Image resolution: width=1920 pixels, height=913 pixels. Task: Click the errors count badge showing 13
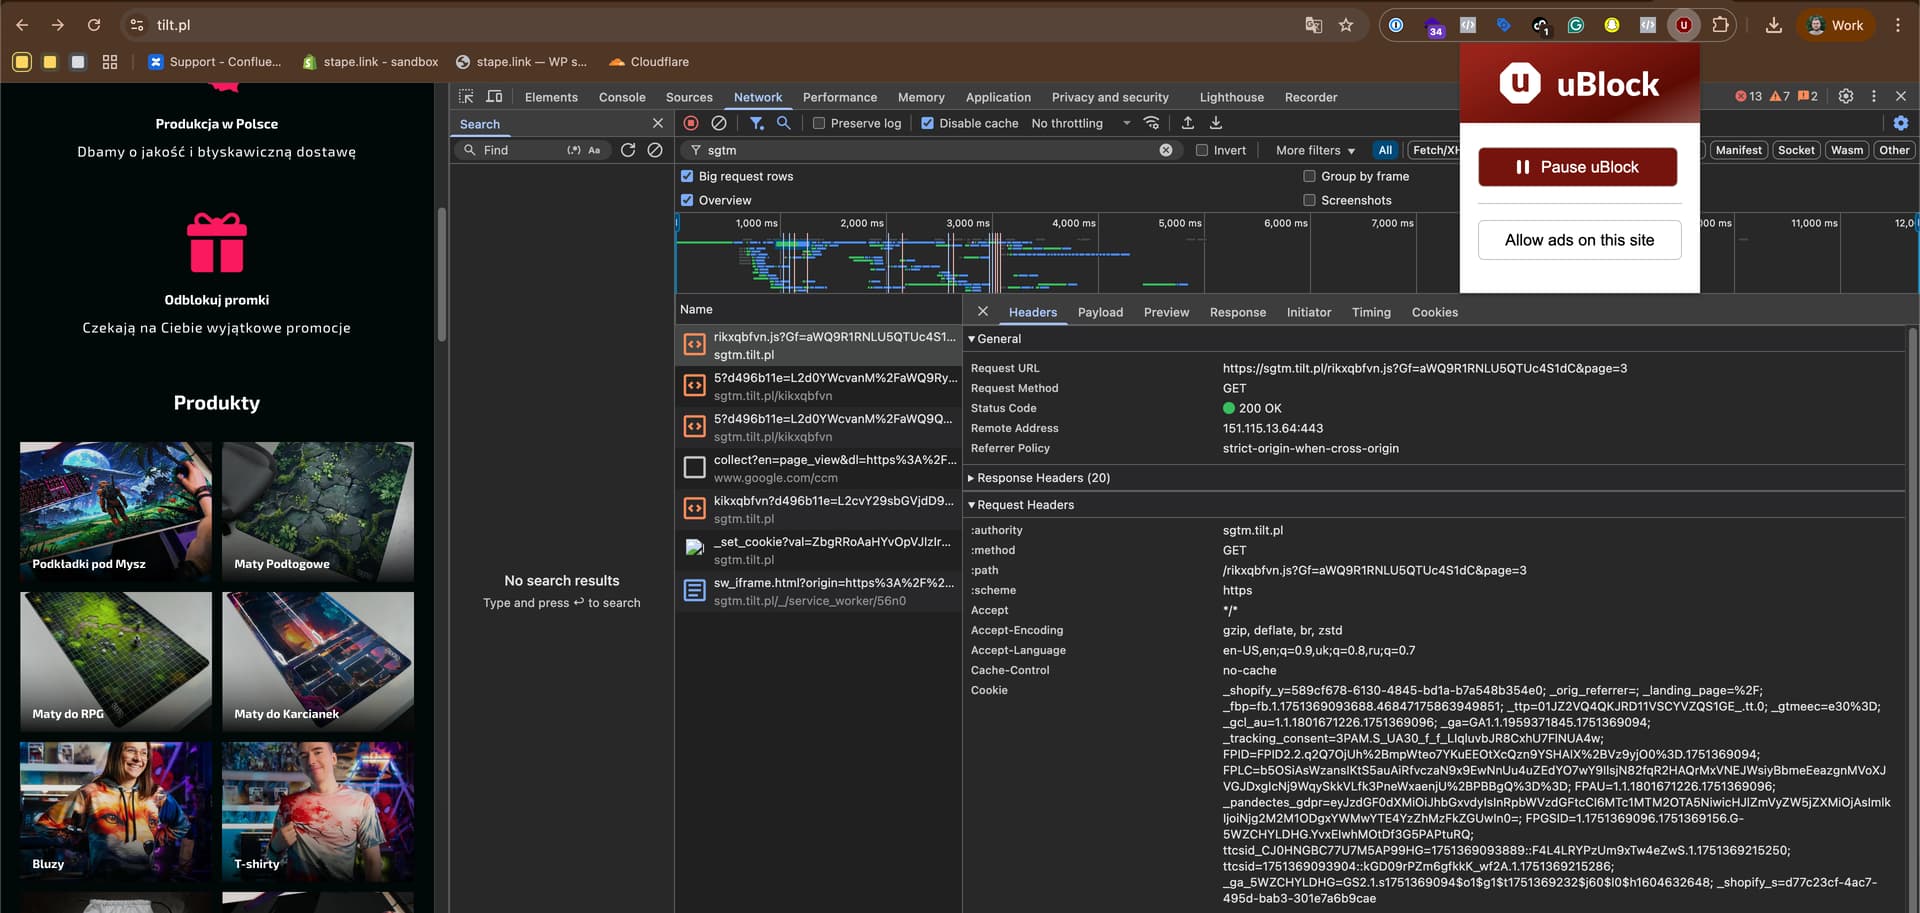point(1749,96)
